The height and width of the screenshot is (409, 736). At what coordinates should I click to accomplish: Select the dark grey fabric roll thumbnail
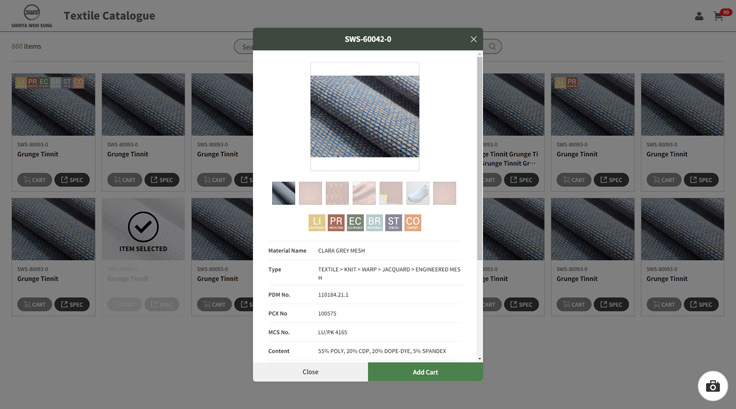pyautogui.click(x=283, y=193)
